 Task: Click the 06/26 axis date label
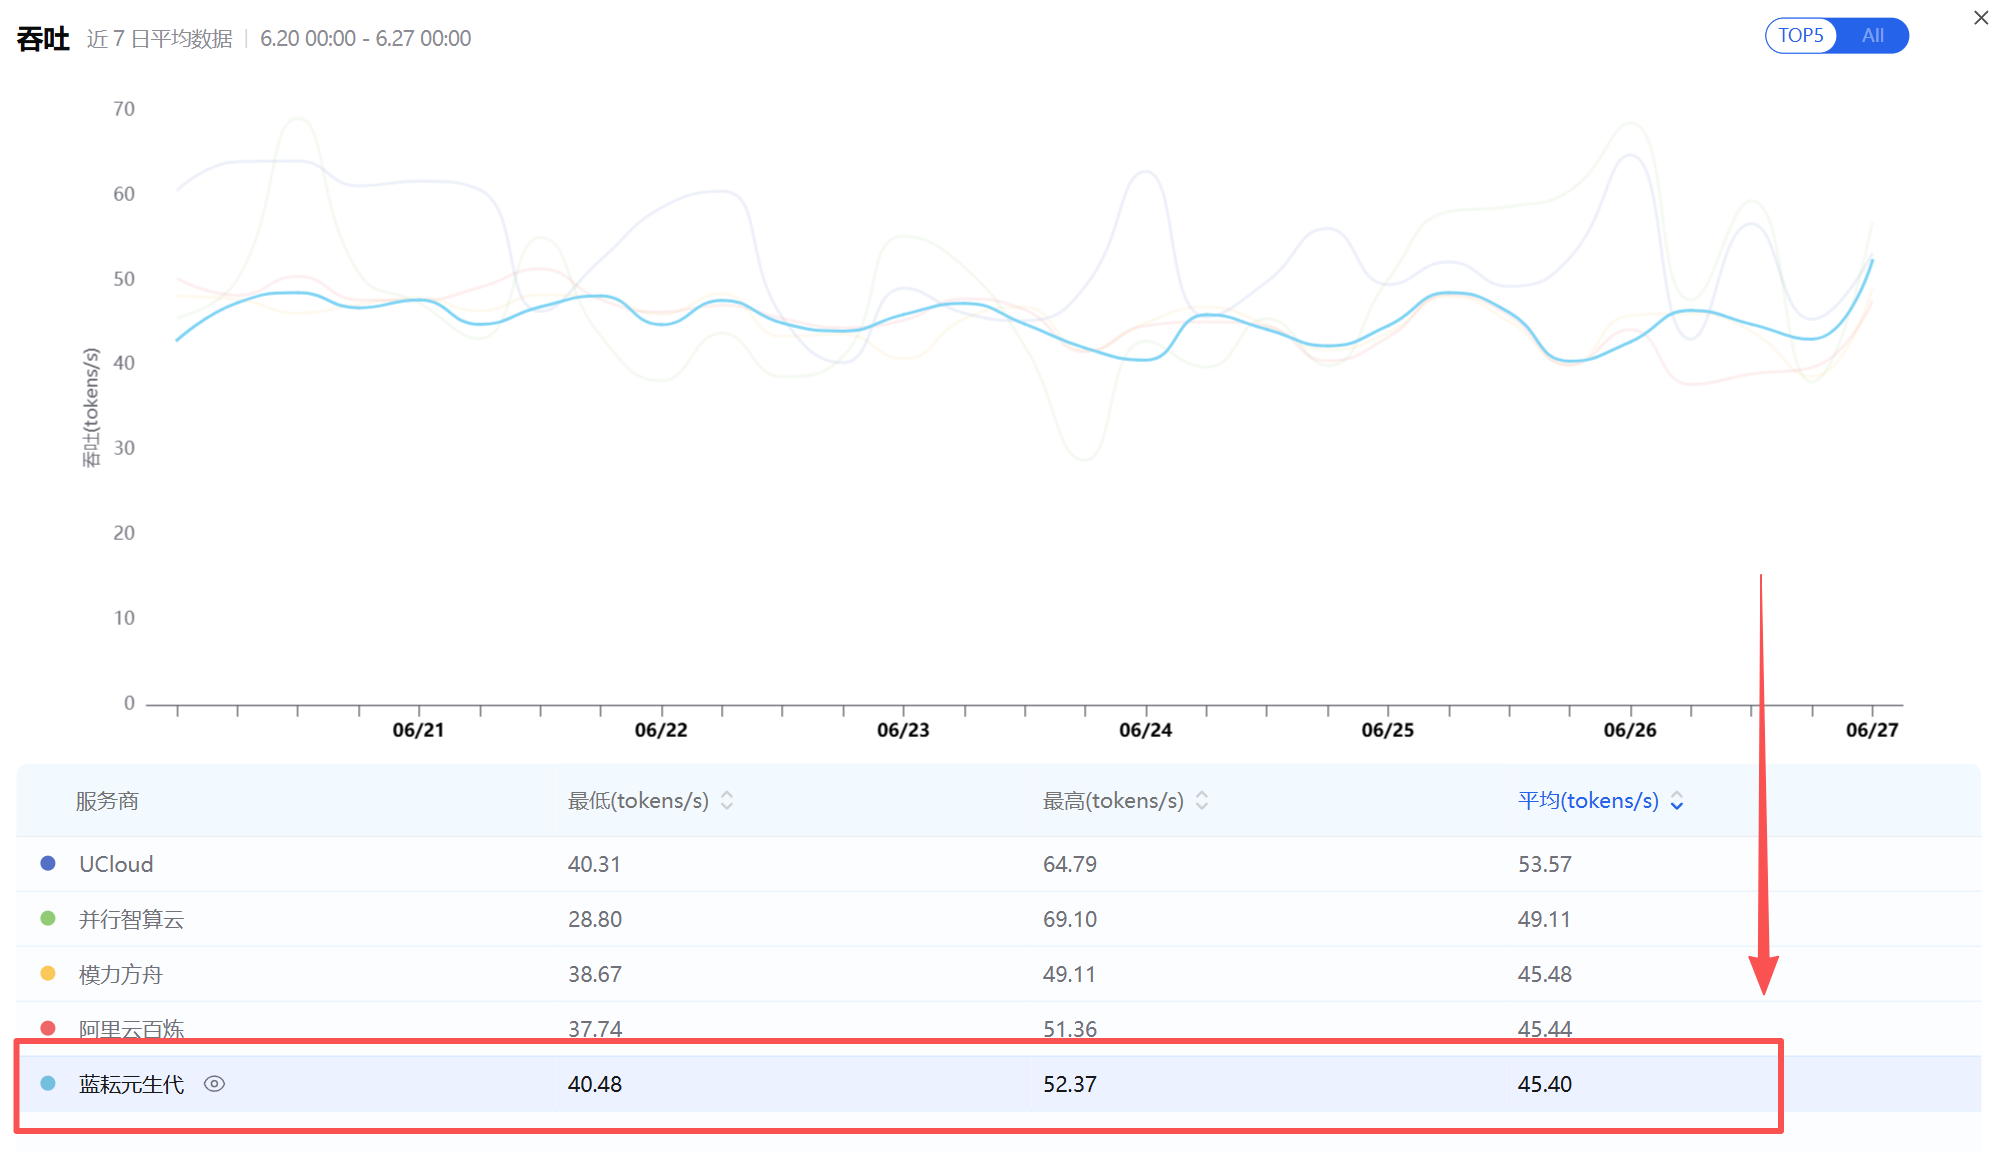click(1630, 730)
